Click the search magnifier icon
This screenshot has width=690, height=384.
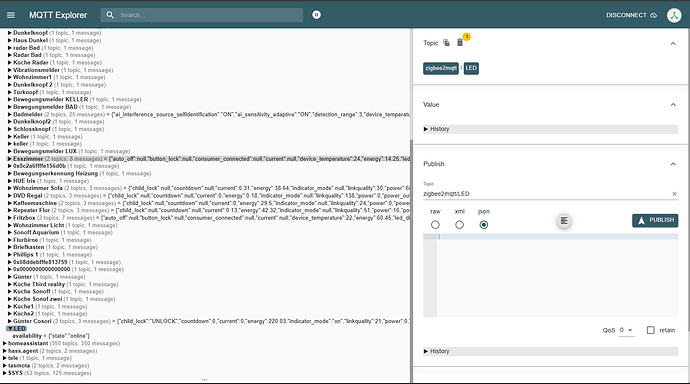coord(110,15)
